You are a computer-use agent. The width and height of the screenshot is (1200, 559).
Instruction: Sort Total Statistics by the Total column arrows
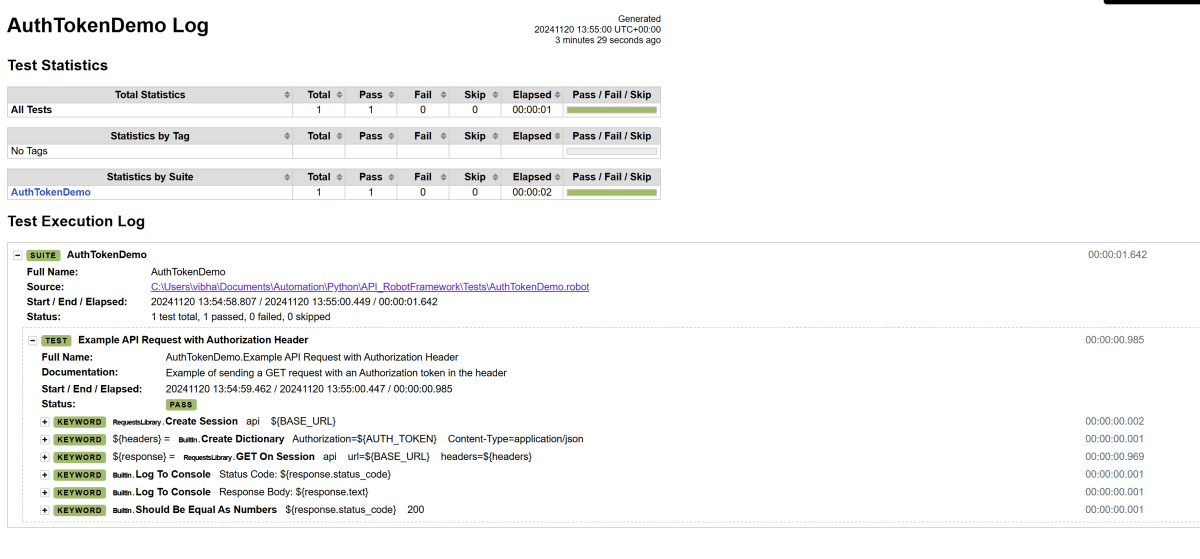(x=339, y=95)
